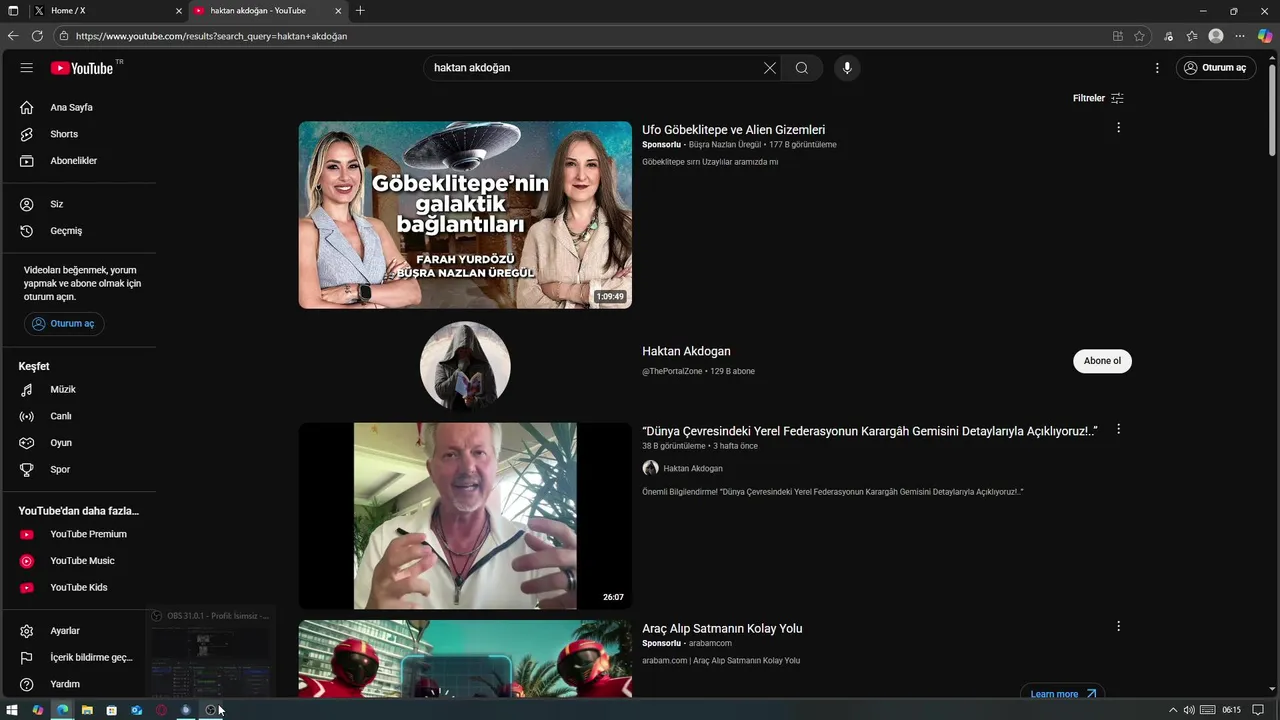The width and height of the screenshot is (1280, 720).
Task: Open Haktan Akdogan uploader link under video
Action: pos(692,468)
